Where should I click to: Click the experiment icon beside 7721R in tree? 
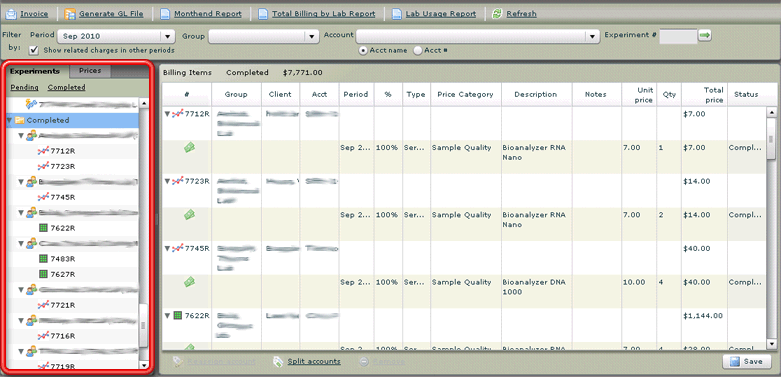(43, 305)
